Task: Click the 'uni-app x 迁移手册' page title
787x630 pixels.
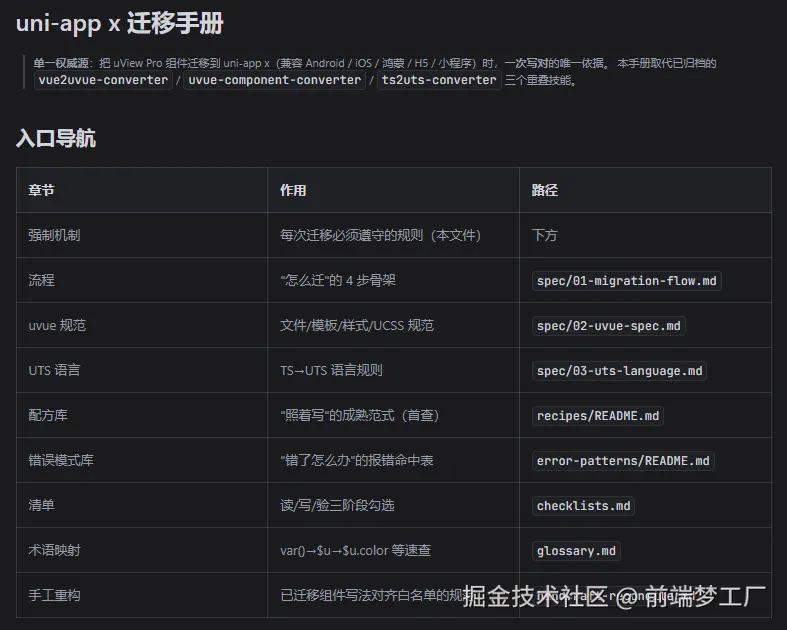Action: (x=119, y=23)
